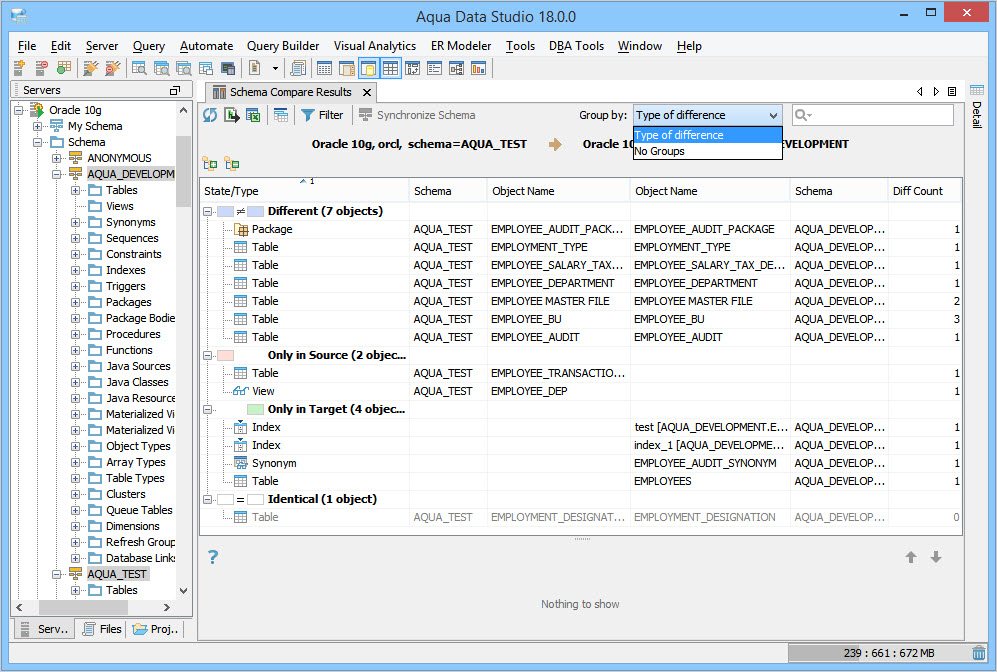Click the Refresh compare results icon
The height and width of the screenshot is (672, 997).
(210, 115)
